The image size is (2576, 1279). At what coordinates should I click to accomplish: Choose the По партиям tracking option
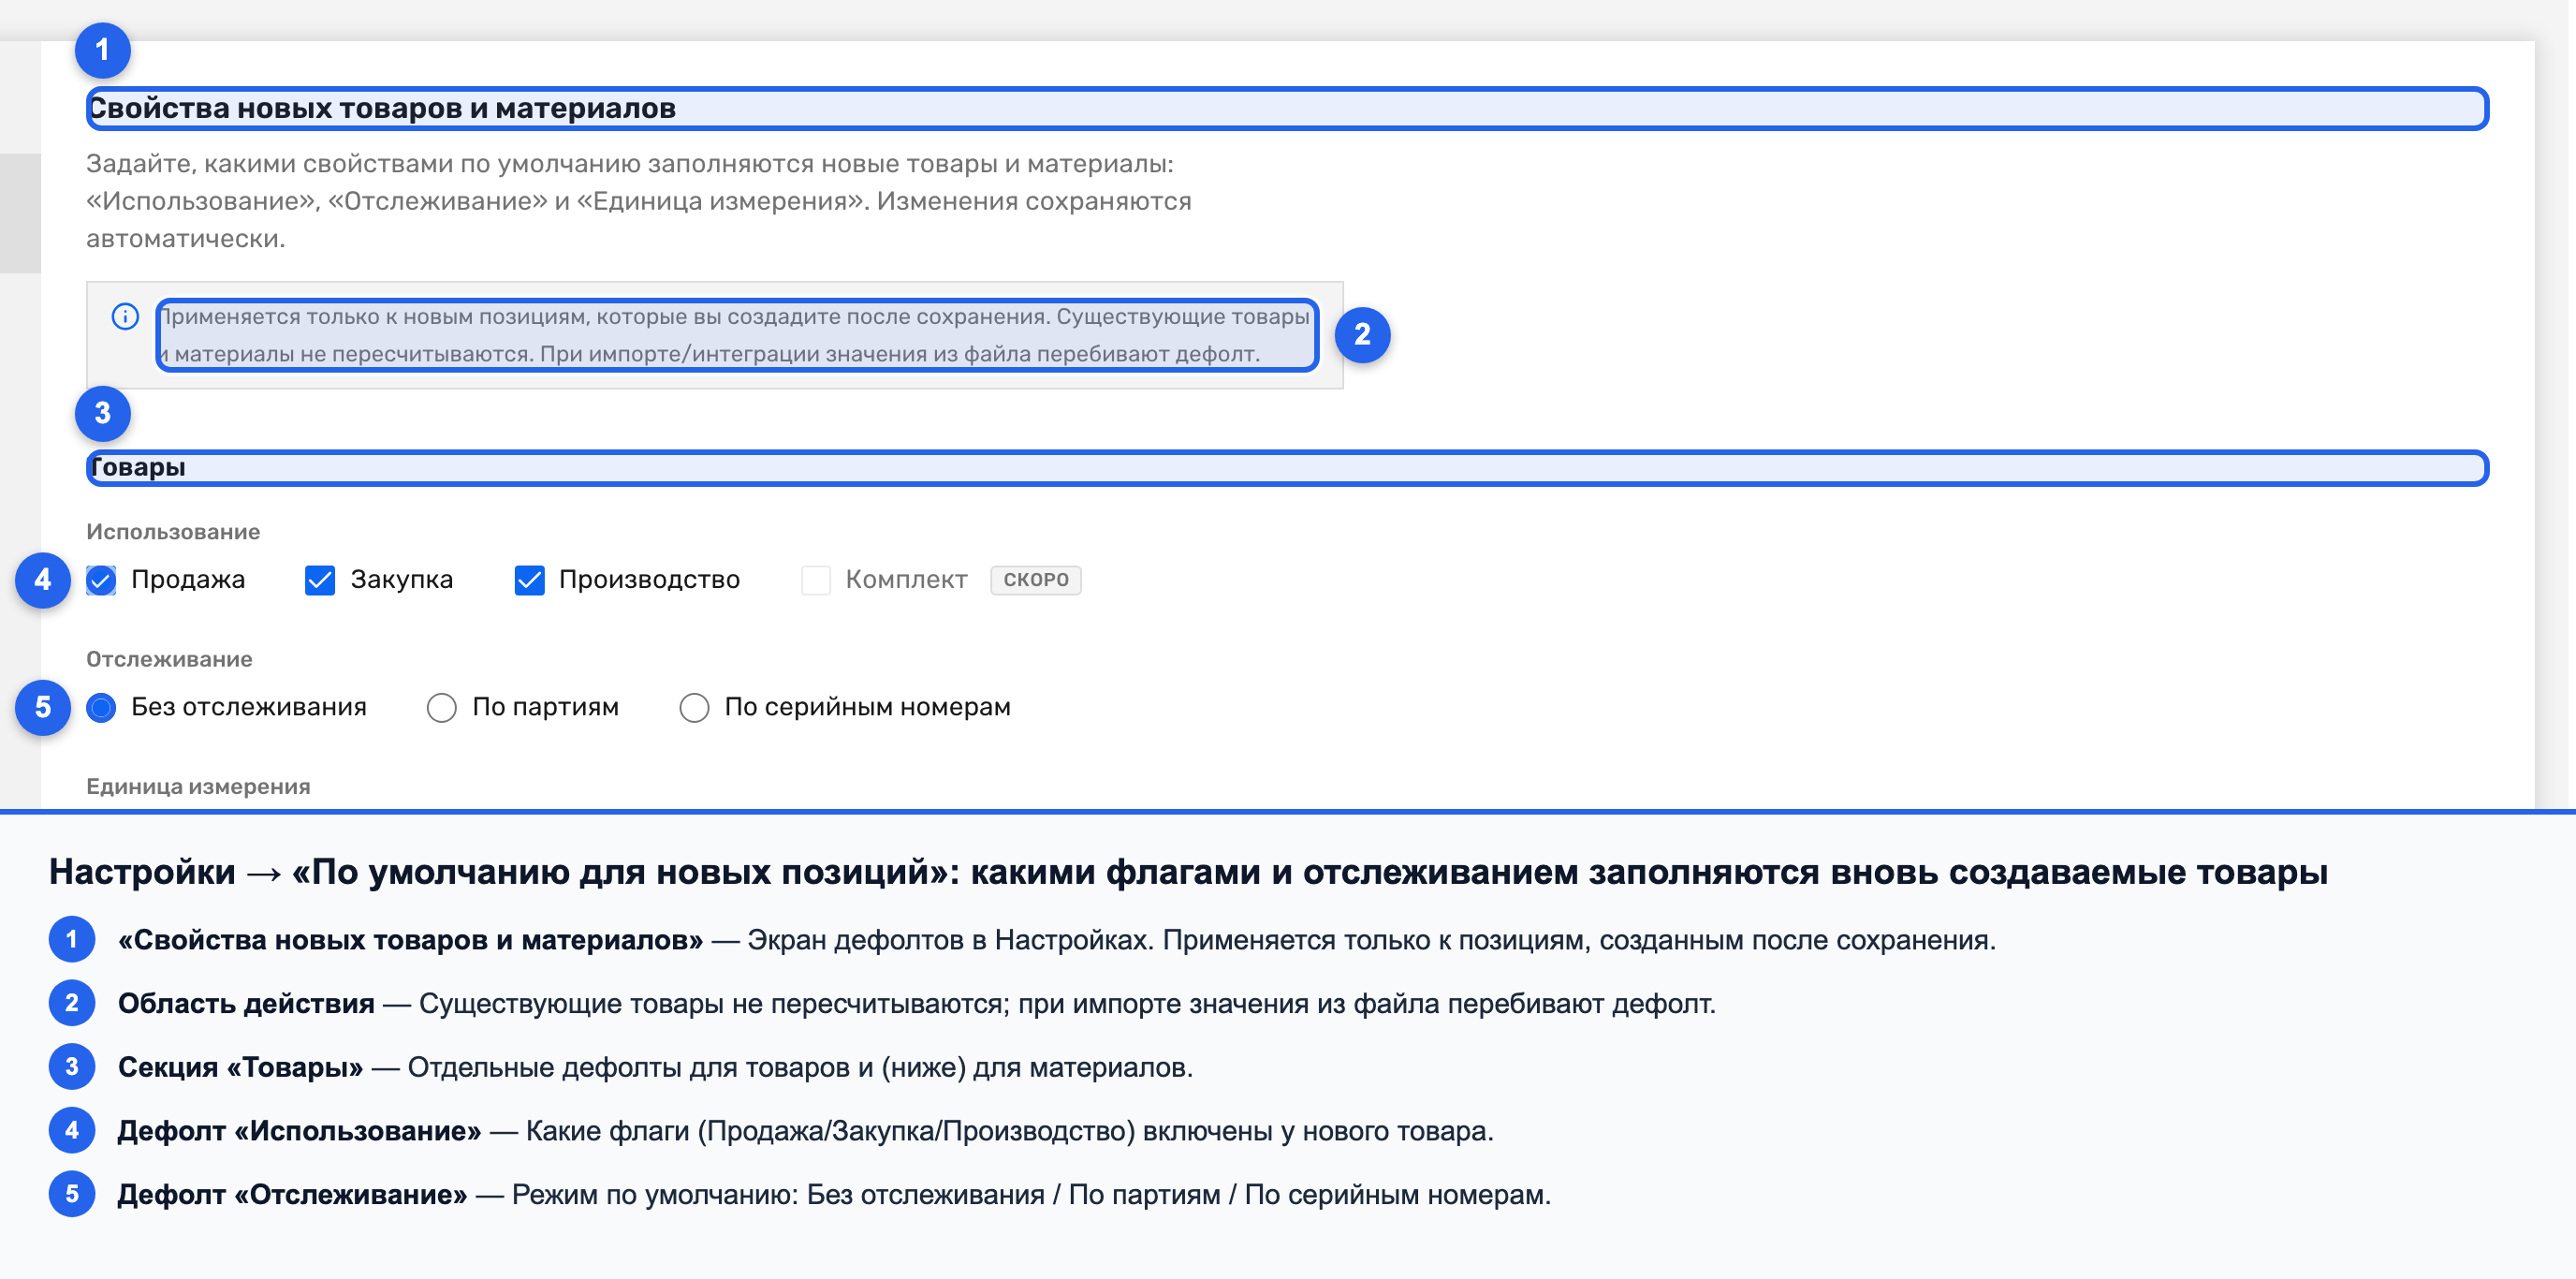pos(441,708)
